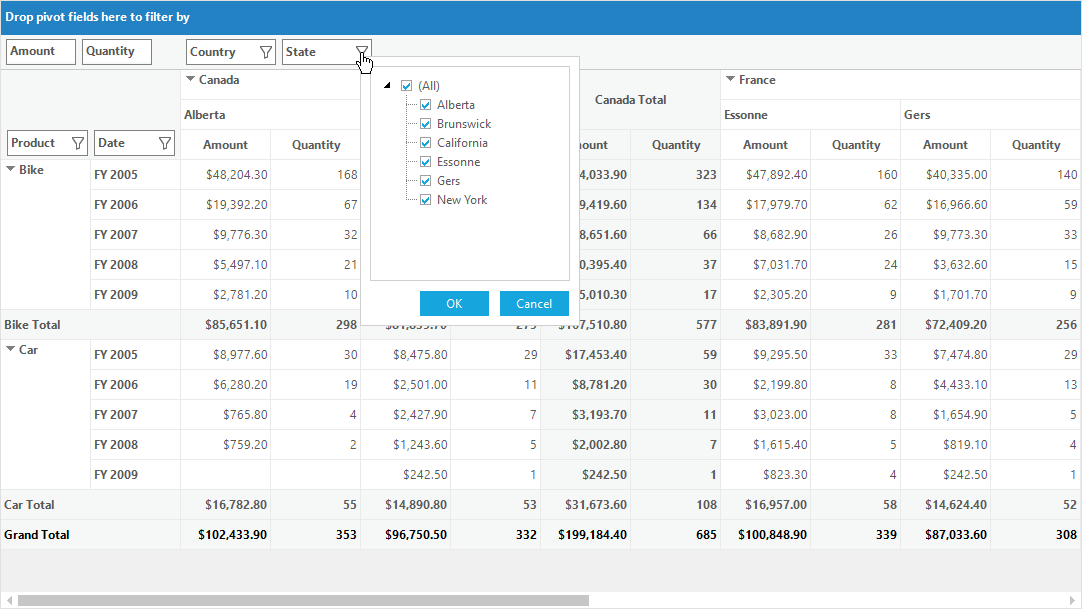Open the Product field filter icon
1082x609 pixels.
click(78, 143)
